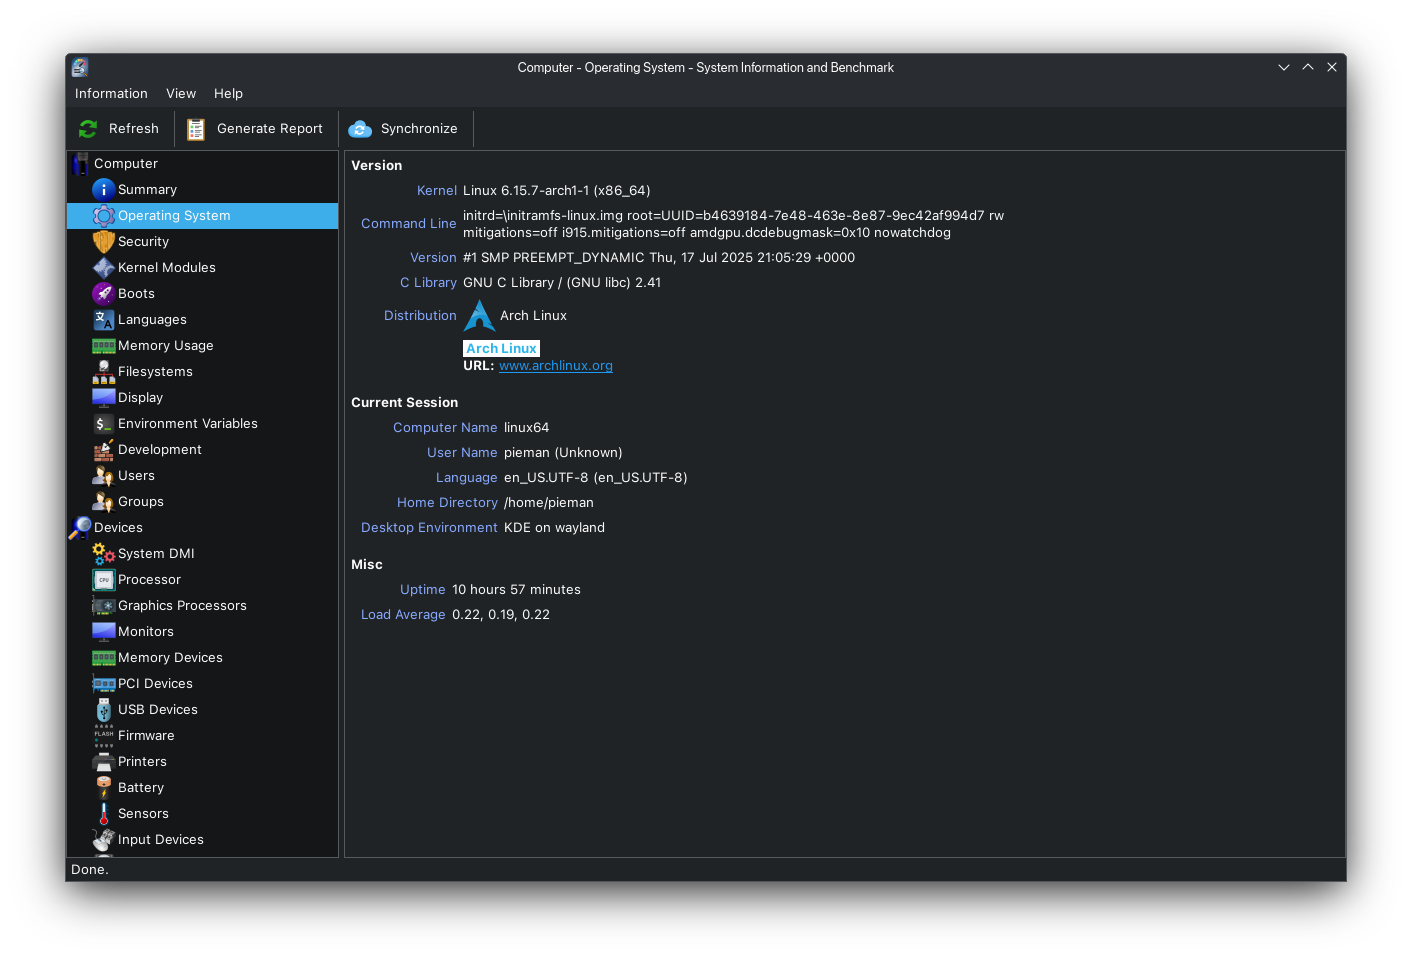The height and width of the screenshot is (959, 1412).
Task: Select the Security shield icon
Action: click(103, 241)
